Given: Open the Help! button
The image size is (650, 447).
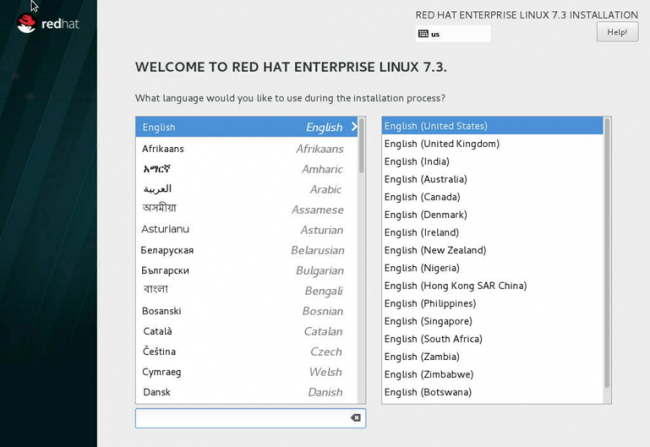Looking at the screenshot, I should pyautogui.click(x=617, y=32).
